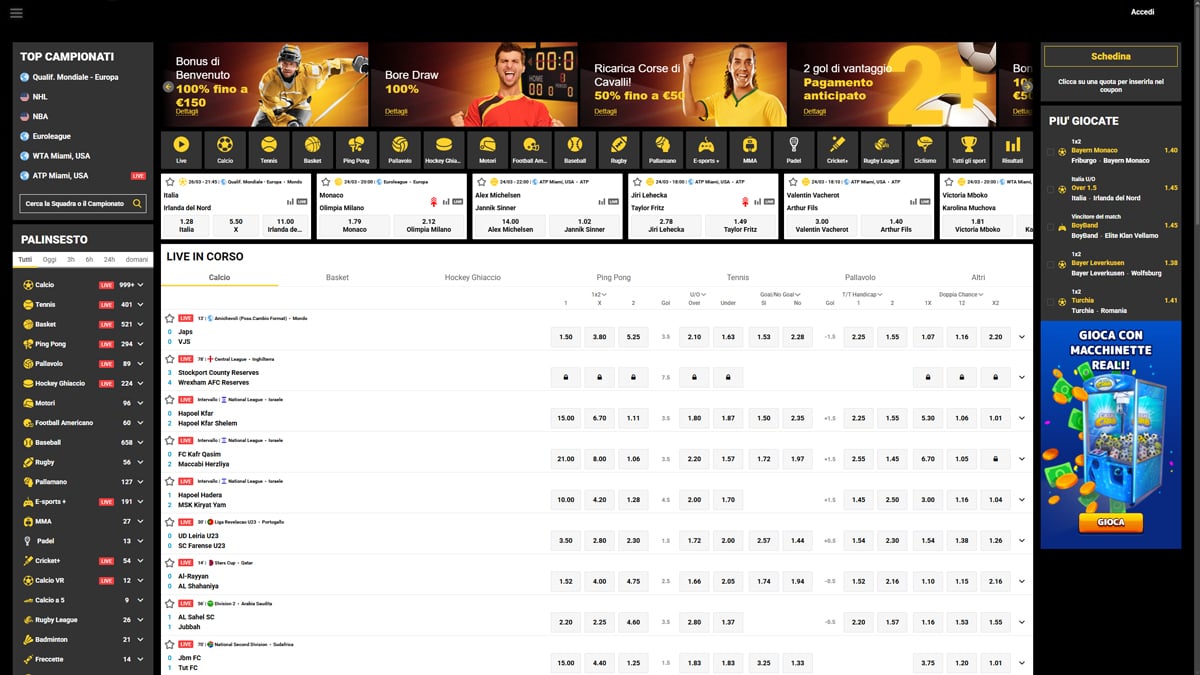Image resolution: width=1200 pixels, height=675 pixels.
Task: Select the BoyBand 1.45 checkbox
Action: 1050,228
